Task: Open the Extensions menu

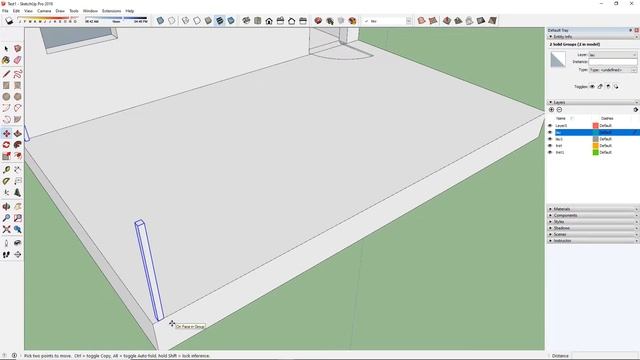Action: tap(111, 11)
